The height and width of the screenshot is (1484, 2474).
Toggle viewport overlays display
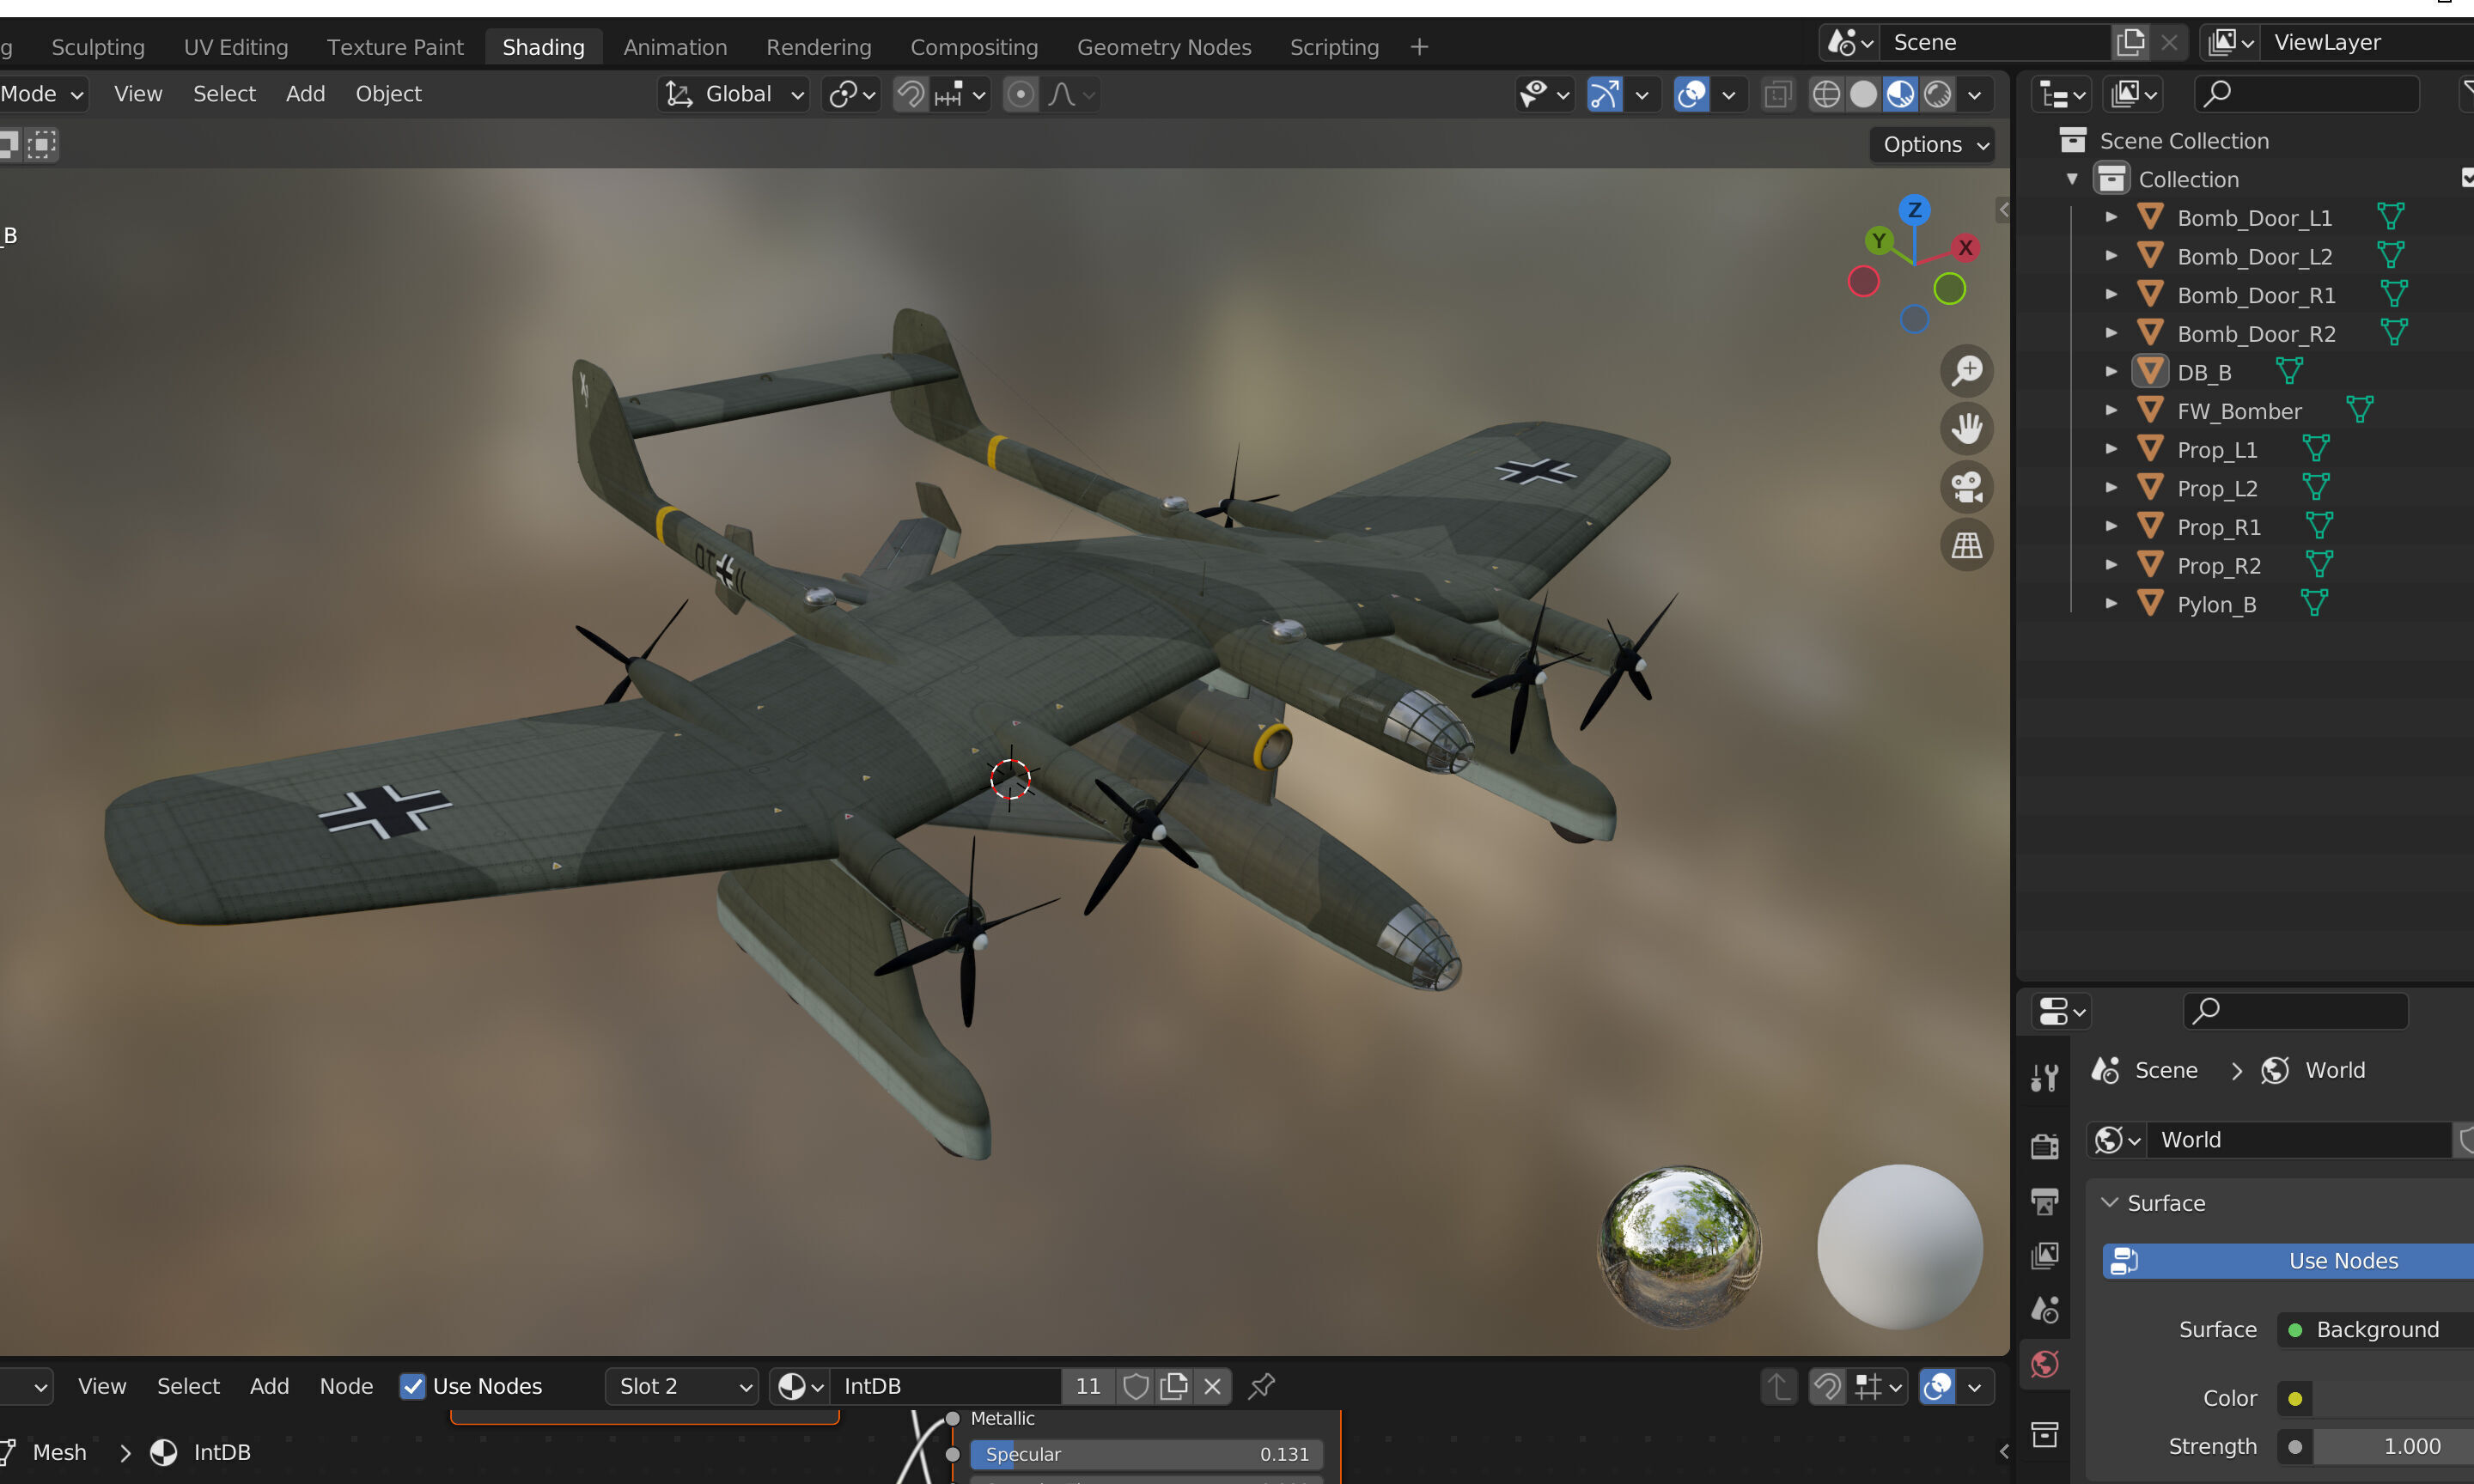tap(1691, 94)
